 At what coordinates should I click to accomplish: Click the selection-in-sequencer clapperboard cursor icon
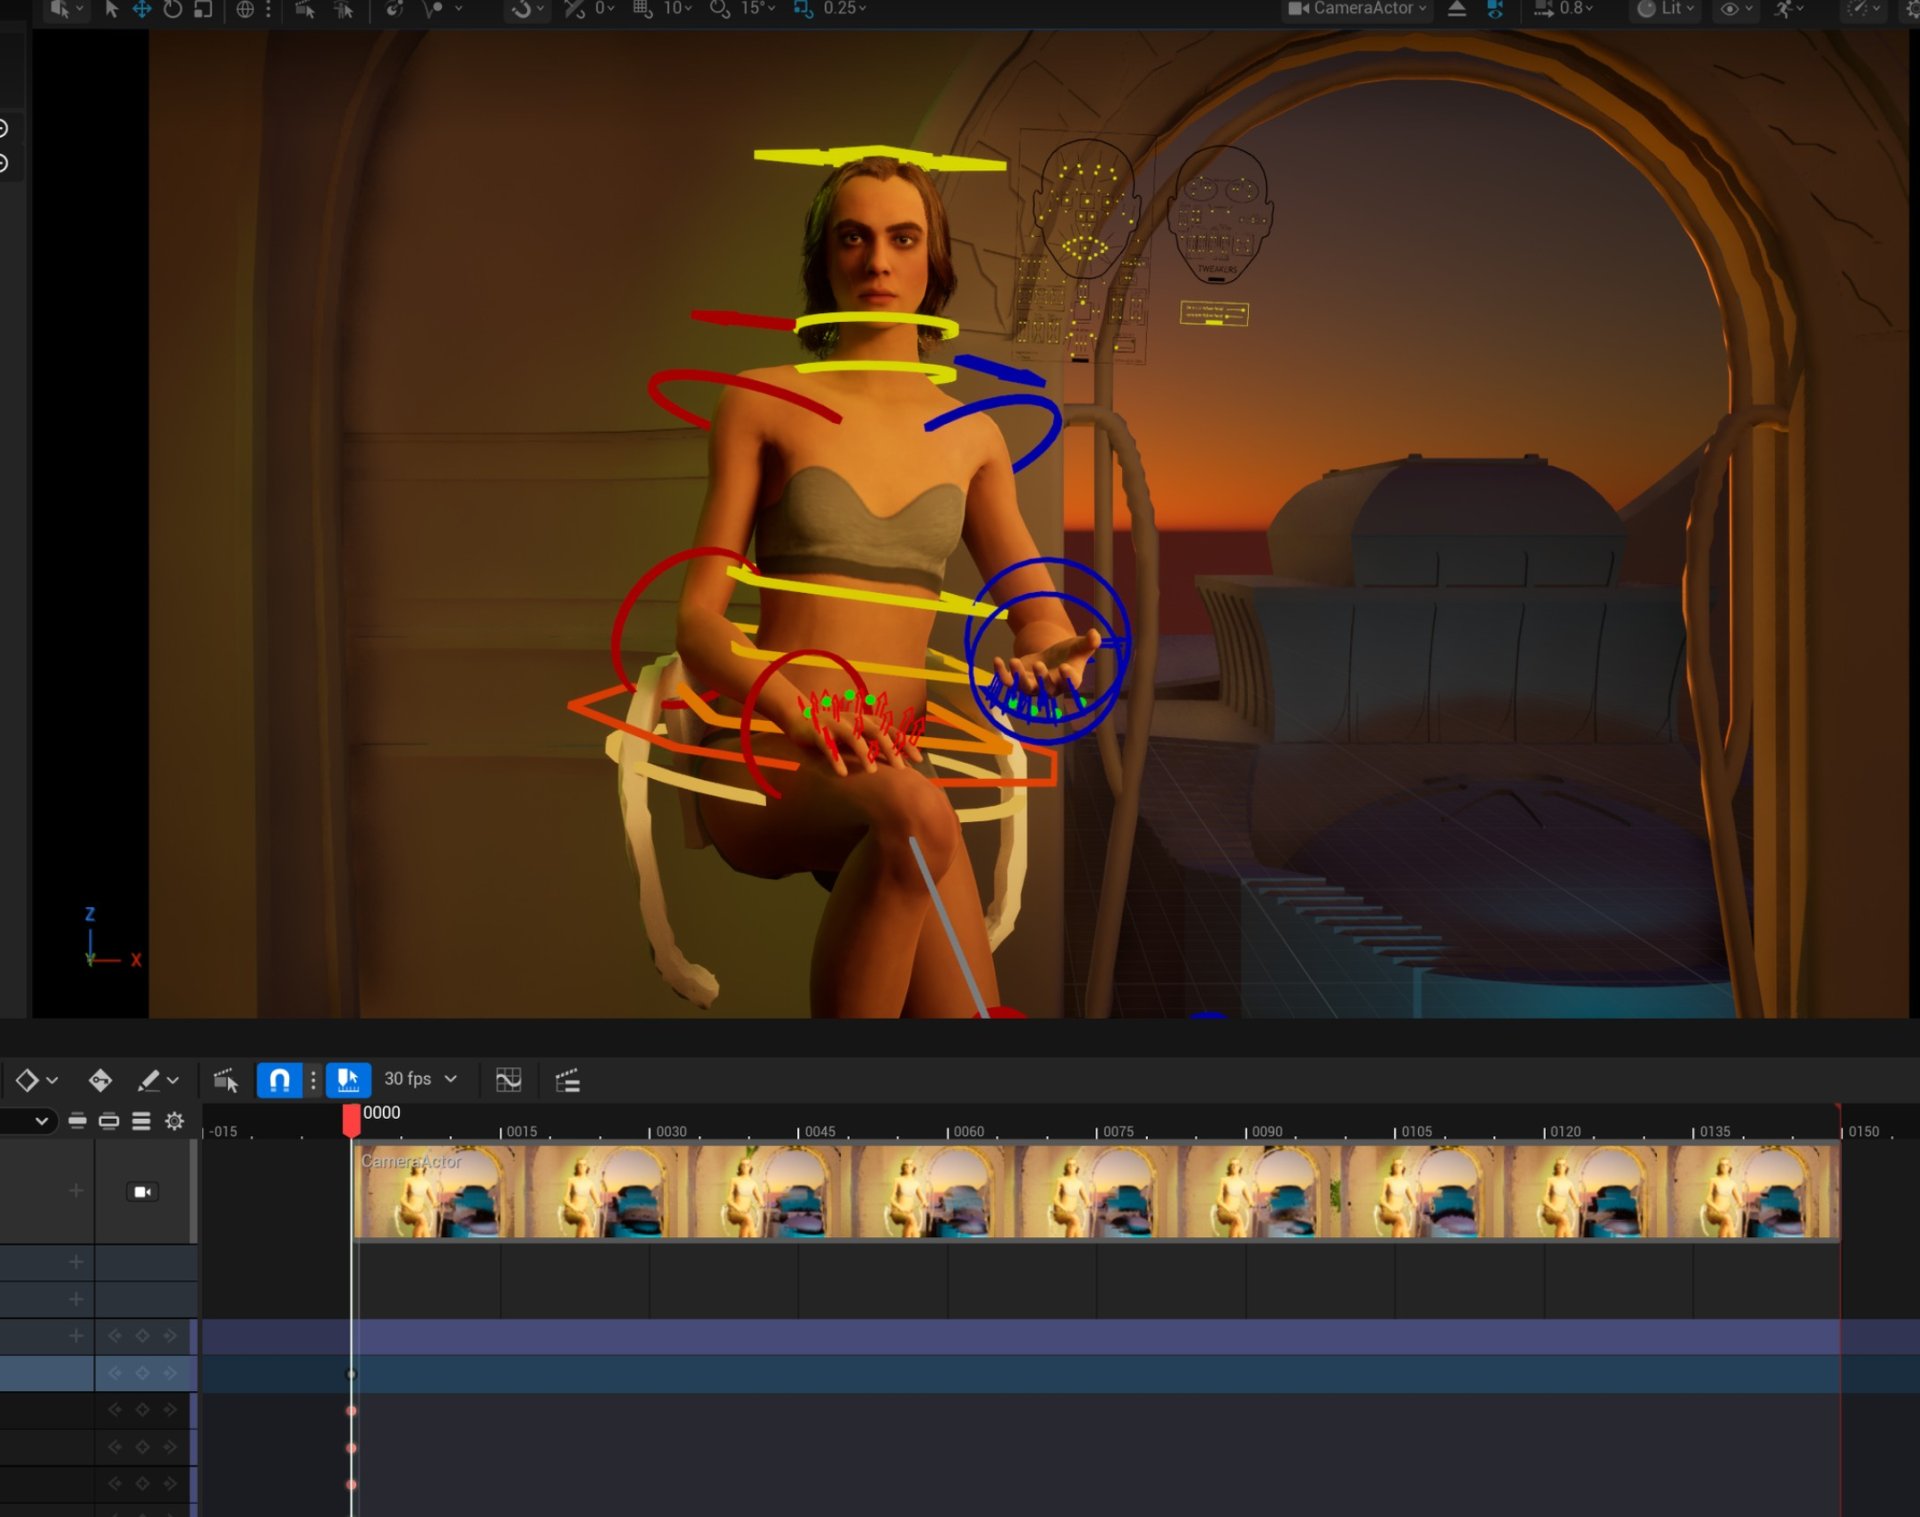pyautogui.click(x=225, y=1080)
